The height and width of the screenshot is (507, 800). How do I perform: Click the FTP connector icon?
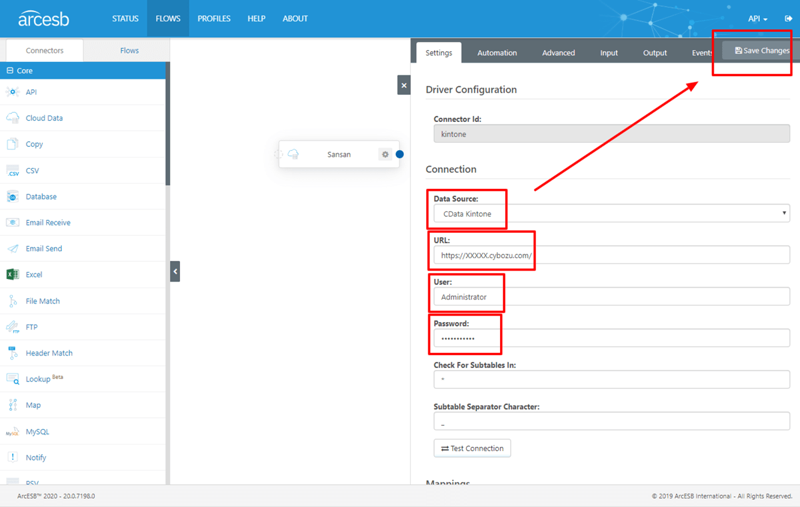tap(13, 327)
